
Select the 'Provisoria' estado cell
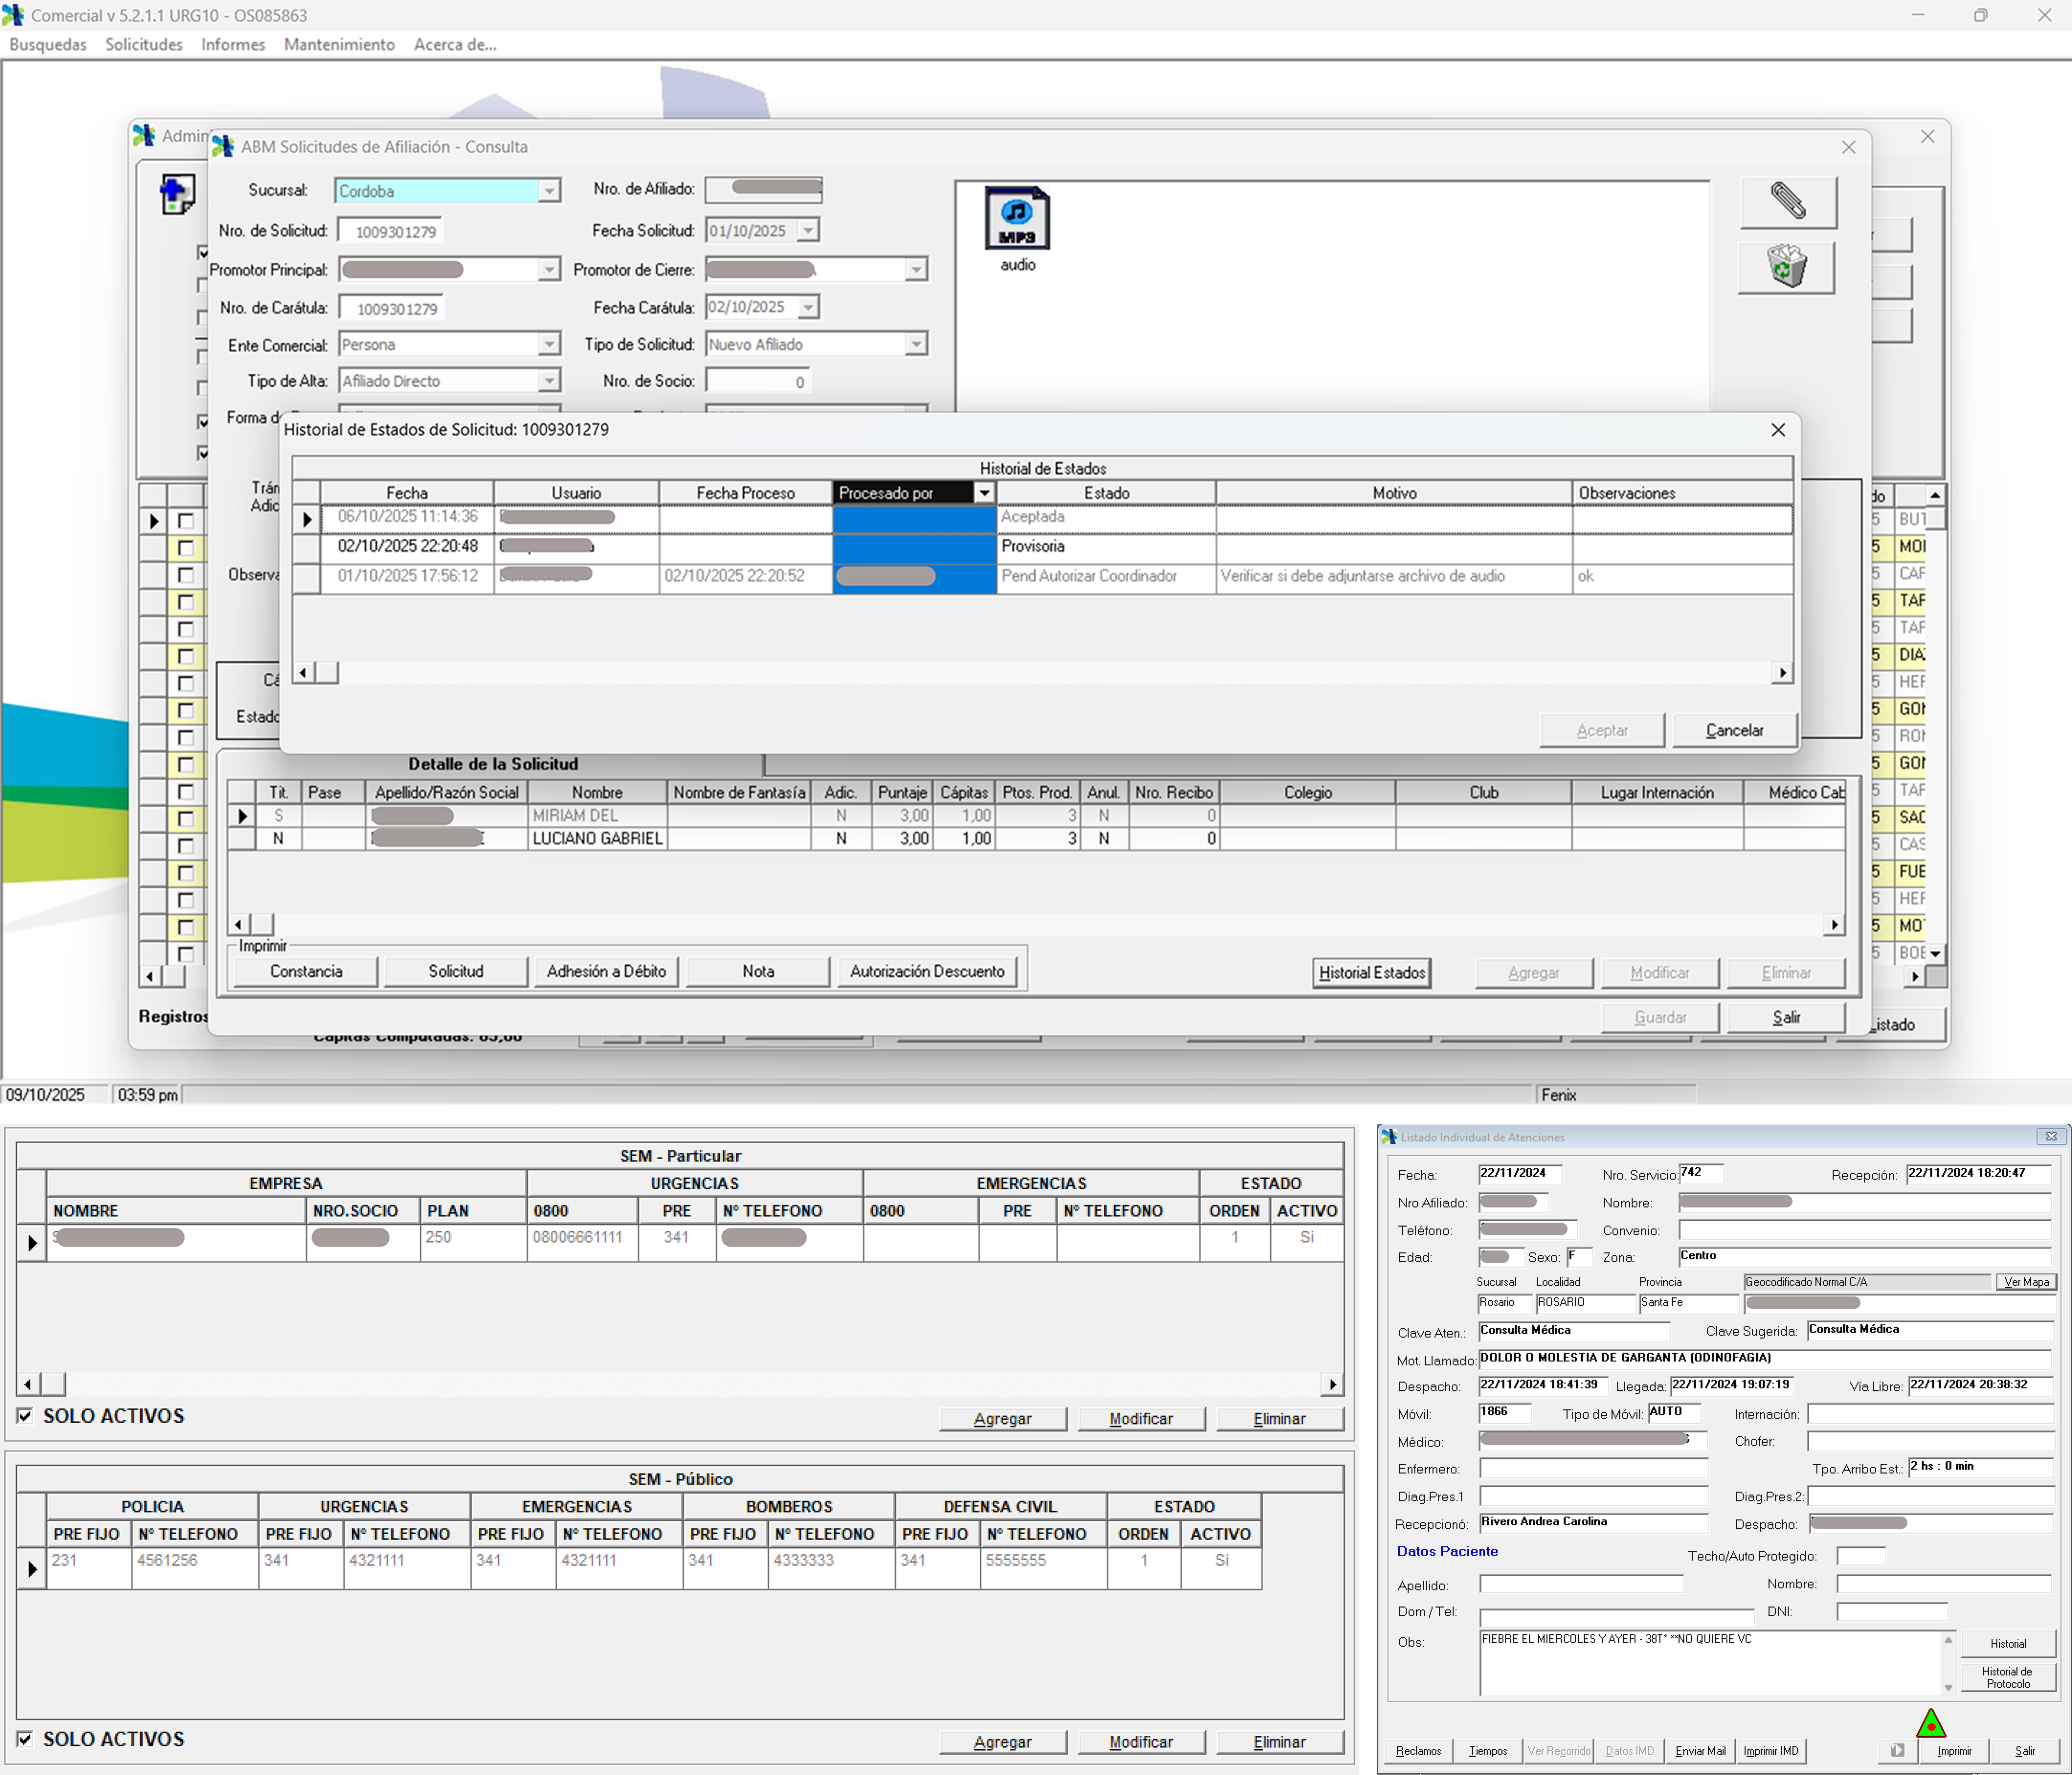pos(1106,547)
